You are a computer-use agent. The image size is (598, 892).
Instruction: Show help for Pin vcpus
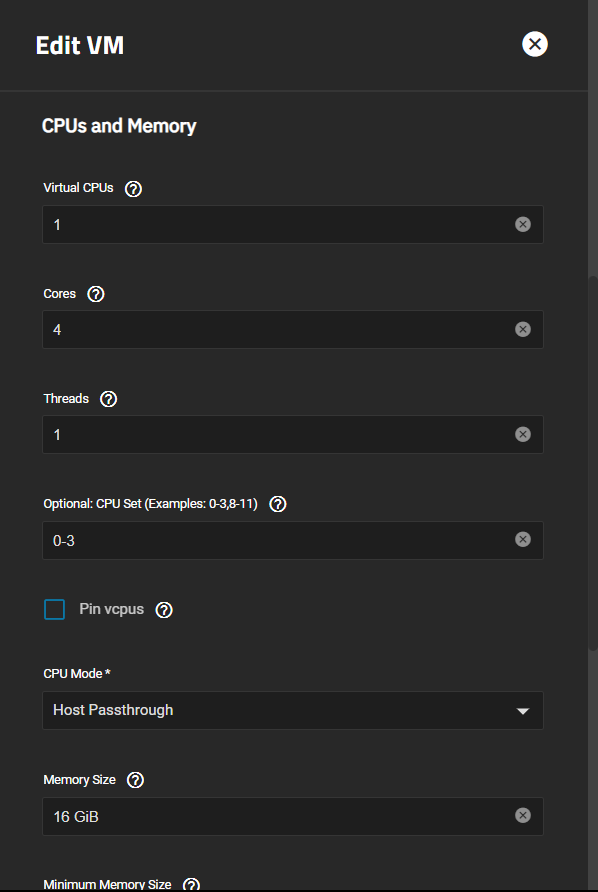[x=164, y=610]
